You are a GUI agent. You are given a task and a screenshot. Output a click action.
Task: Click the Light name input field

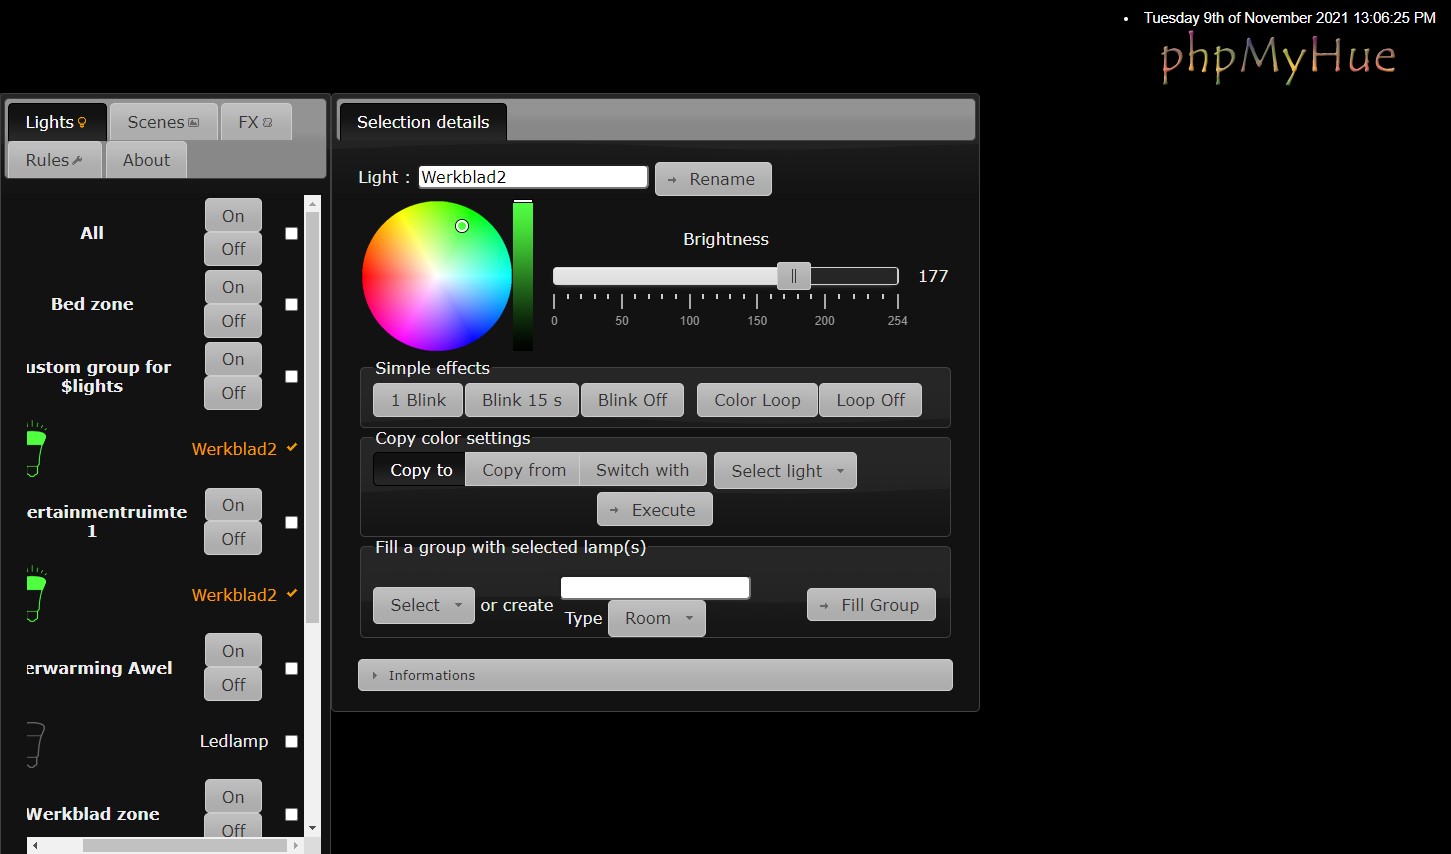pyautogui.click(x=533, y=177)
